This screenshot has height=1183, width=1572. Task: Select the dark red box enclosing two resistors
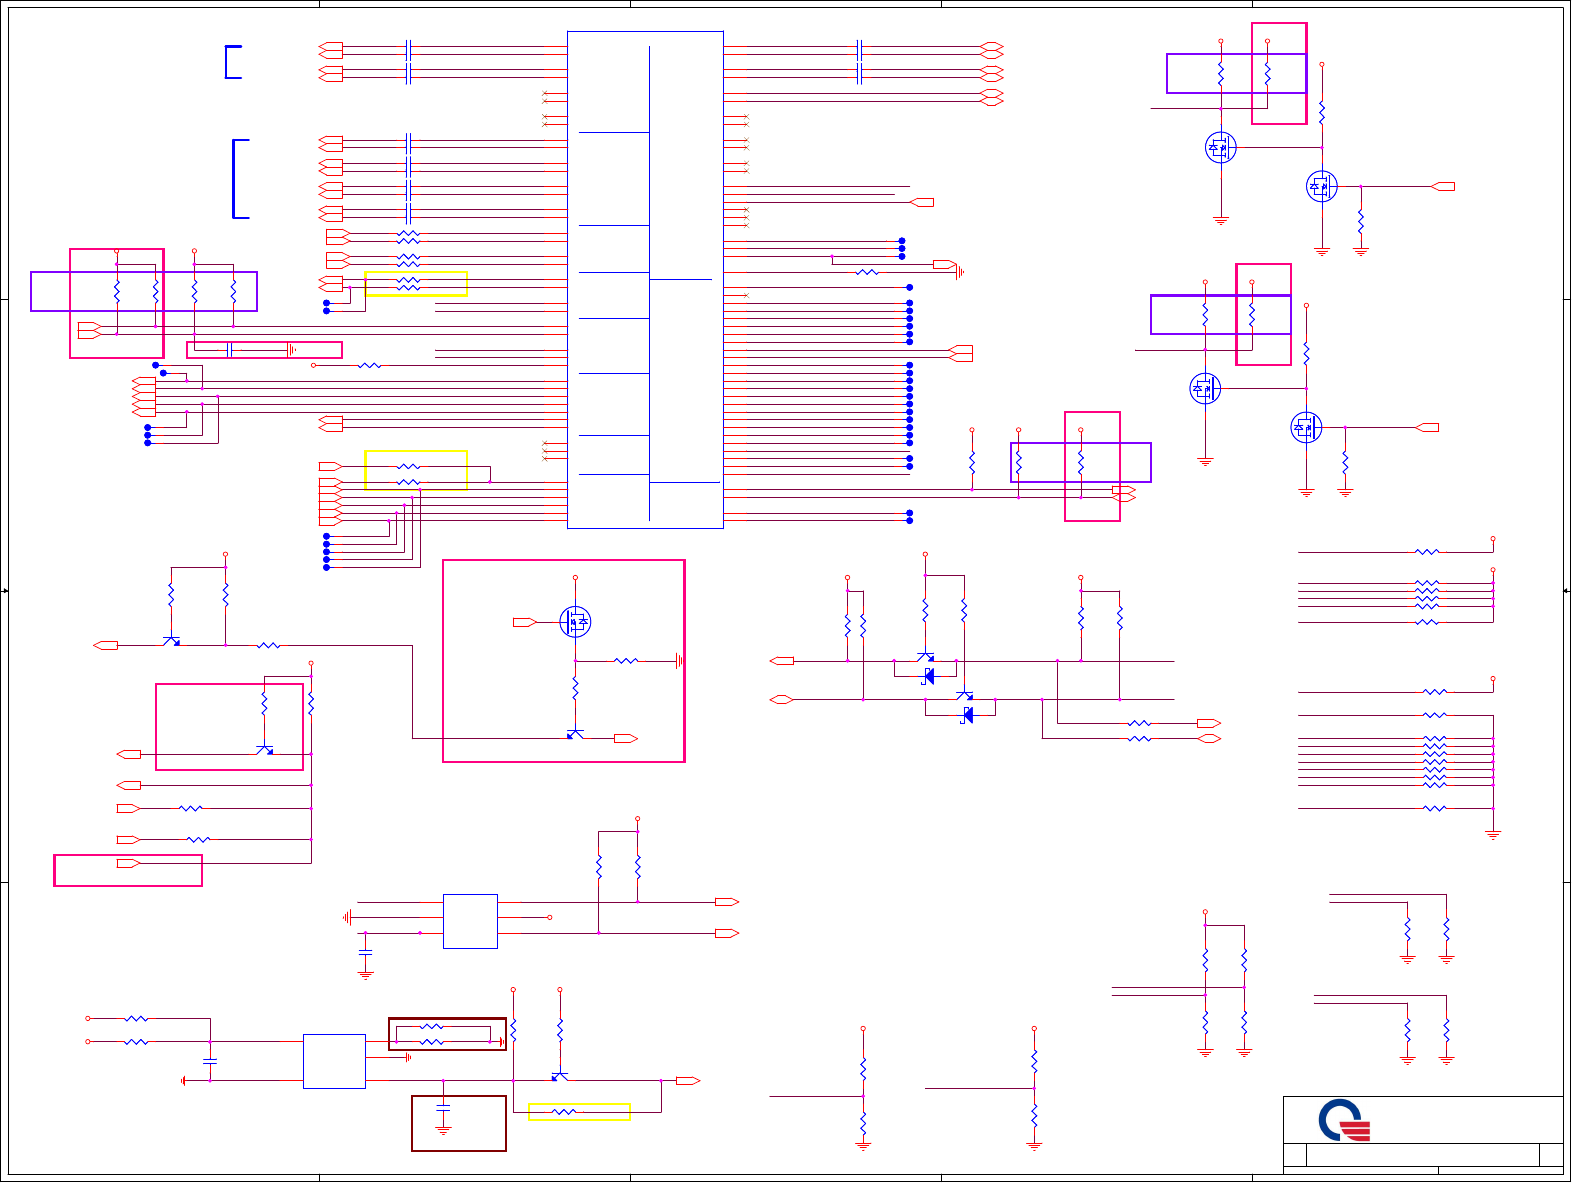tap(447, 1034)
